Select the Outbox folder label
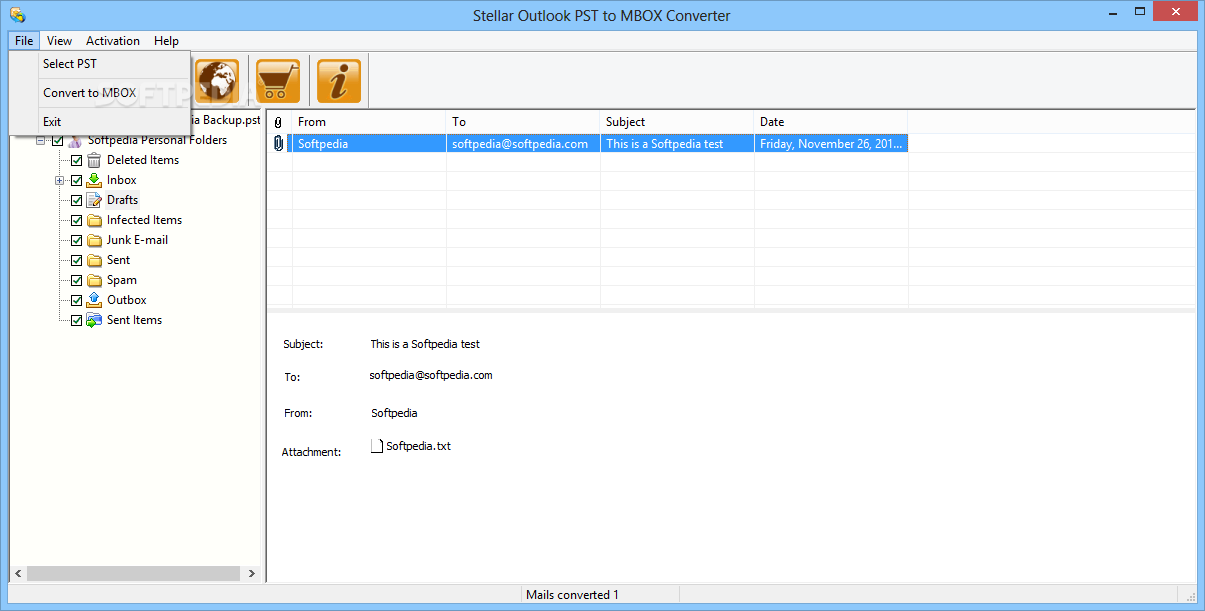The width and height of the screenshot is (1205, 611). 127,300
